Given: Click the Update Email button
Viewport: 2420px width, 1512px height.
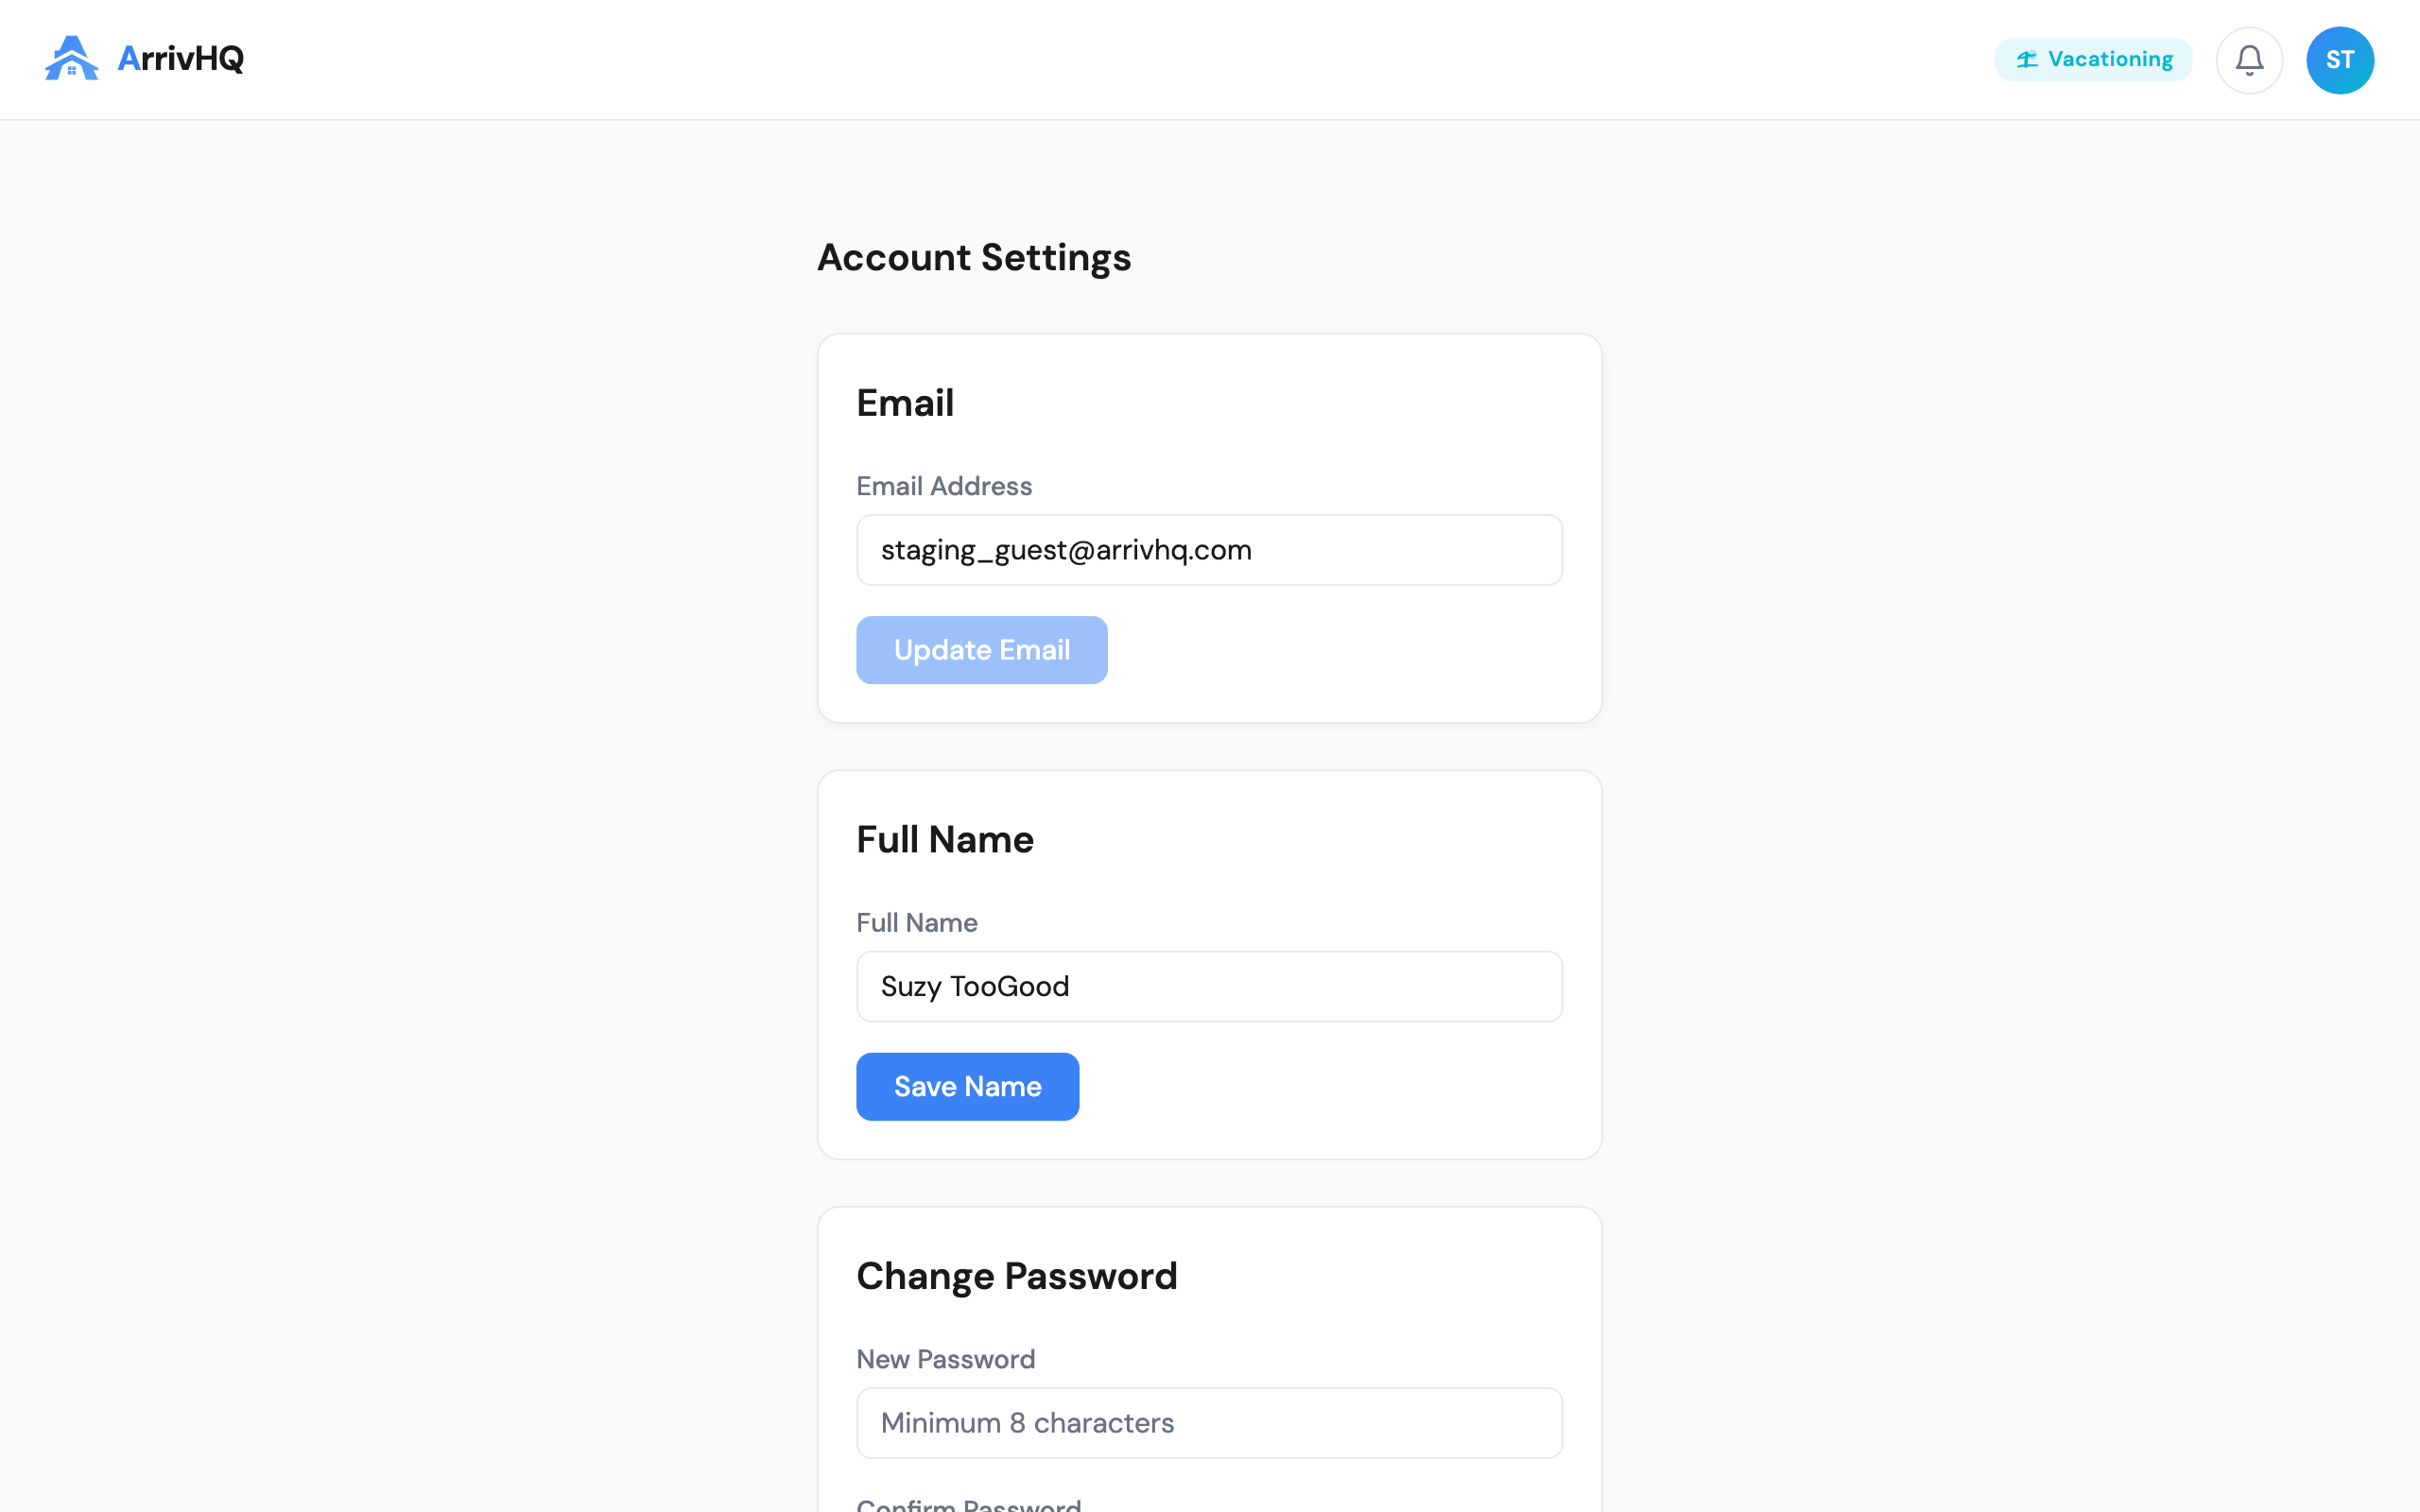Looking at the screenshot, I should coord(981,650).
